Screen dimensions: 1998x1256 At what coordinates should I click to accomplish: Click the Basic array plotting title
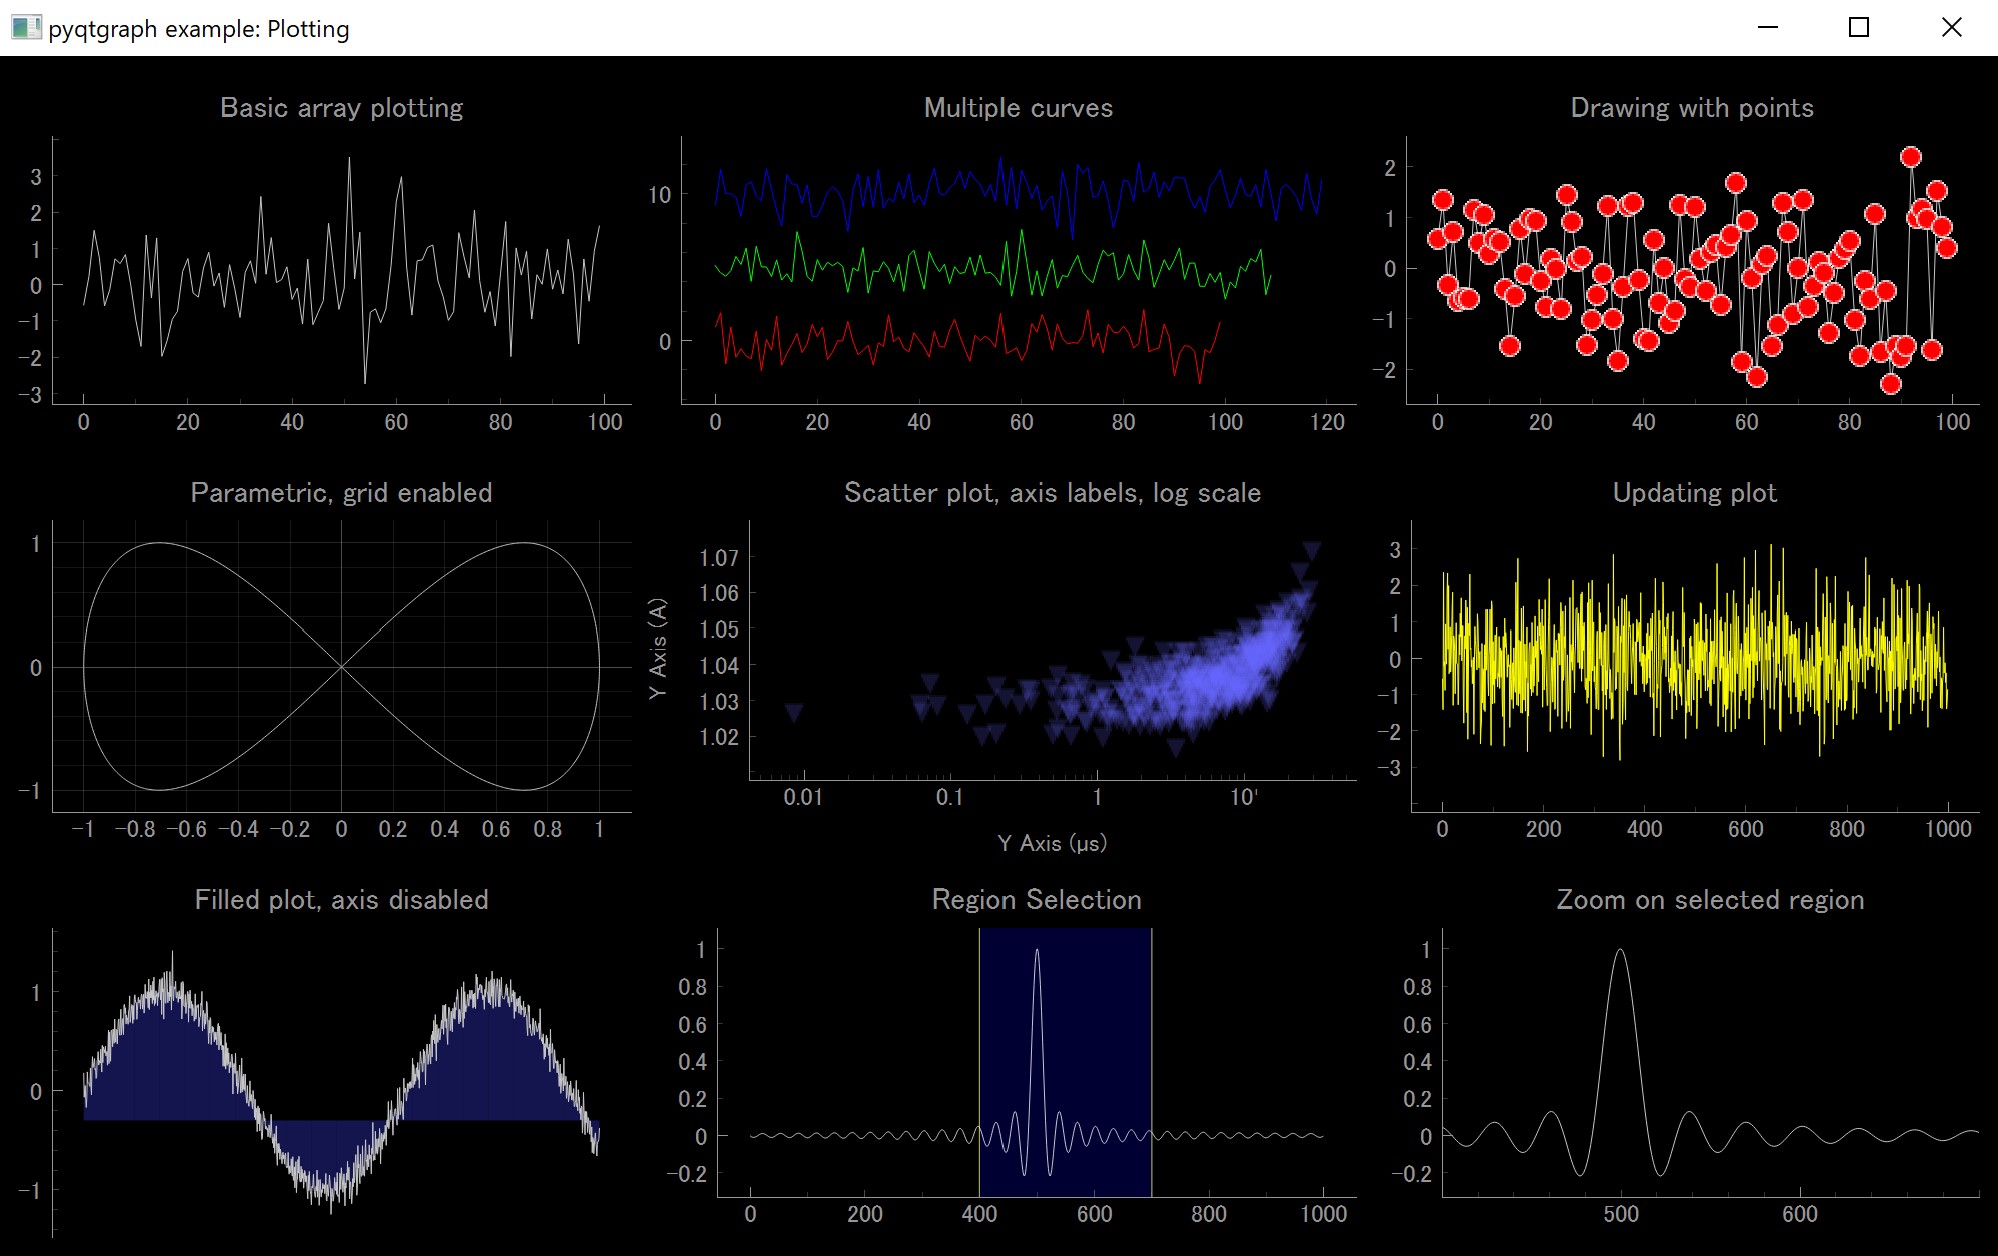(341, 107)
